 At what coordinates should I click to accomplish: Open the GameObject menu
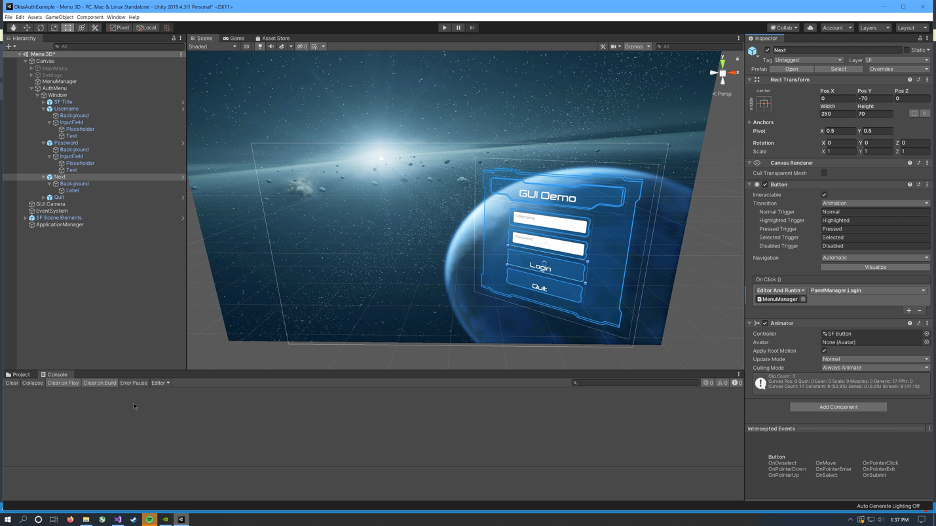(59, 17)
